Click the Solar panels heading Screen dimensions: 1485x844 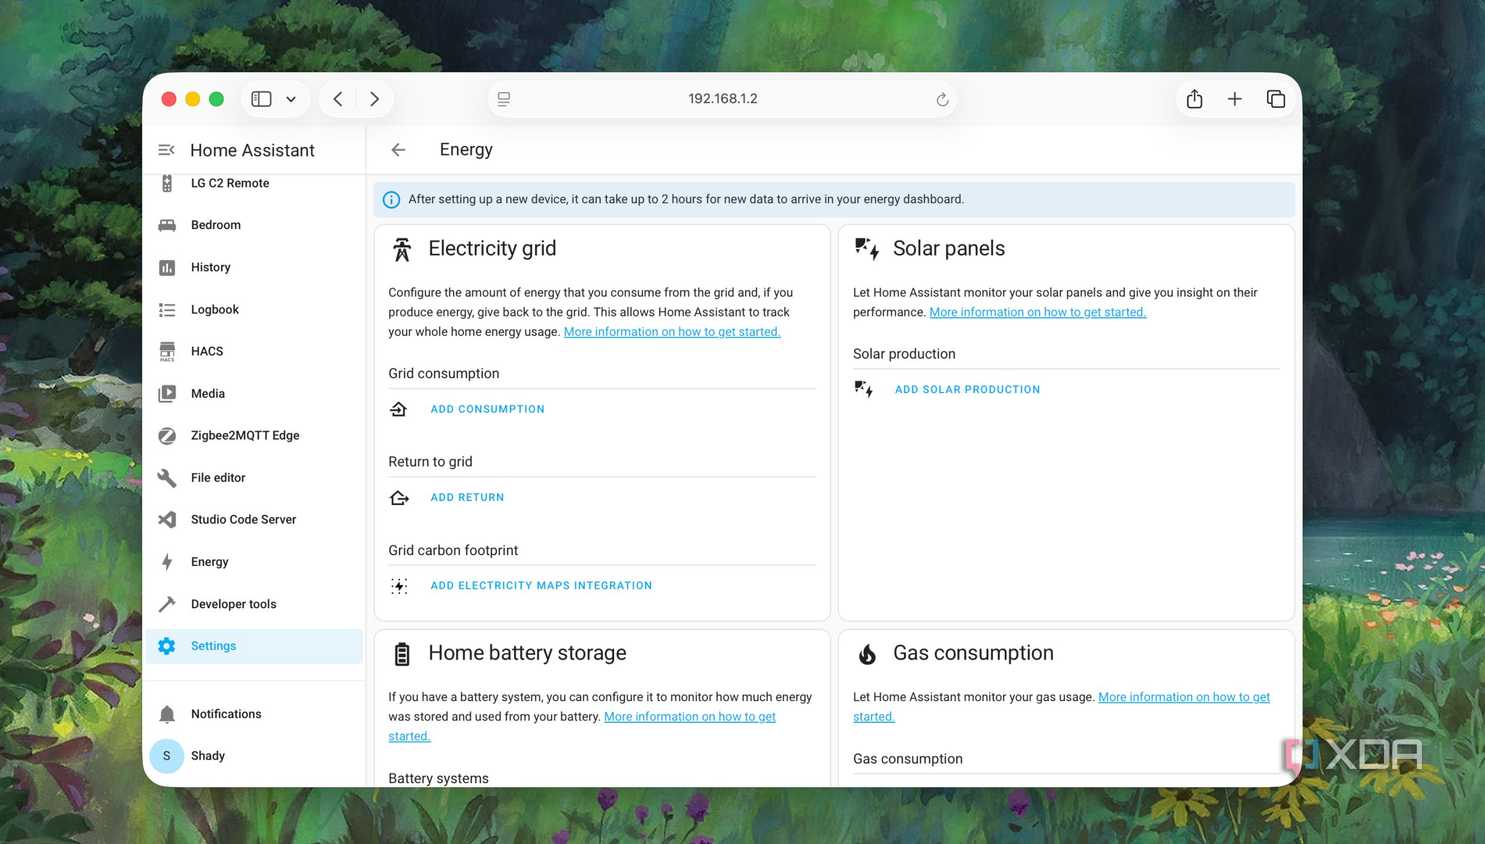pos(949,249)
